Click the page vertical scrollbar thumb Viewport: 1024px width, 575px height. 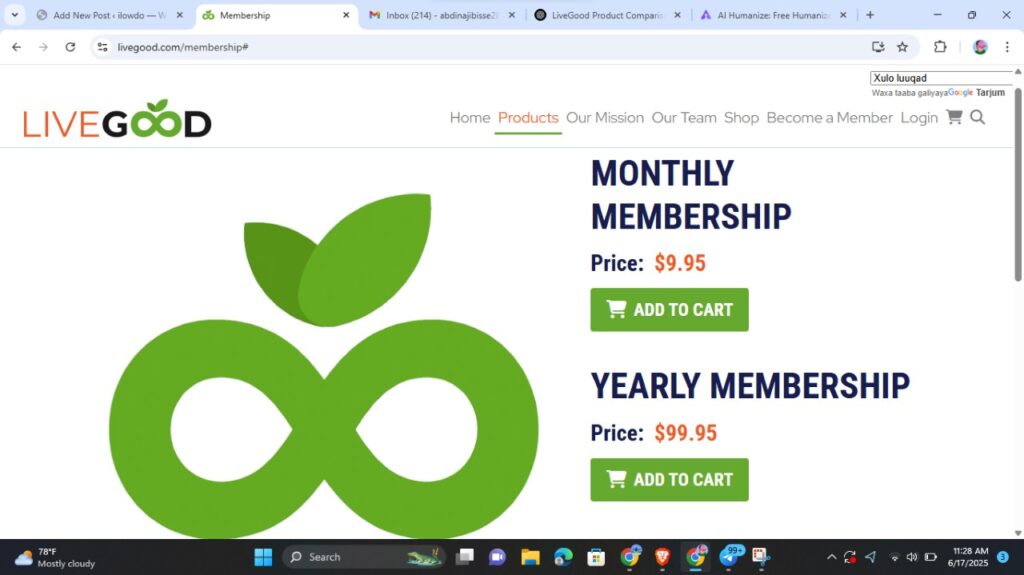[x=1018, y=186]
